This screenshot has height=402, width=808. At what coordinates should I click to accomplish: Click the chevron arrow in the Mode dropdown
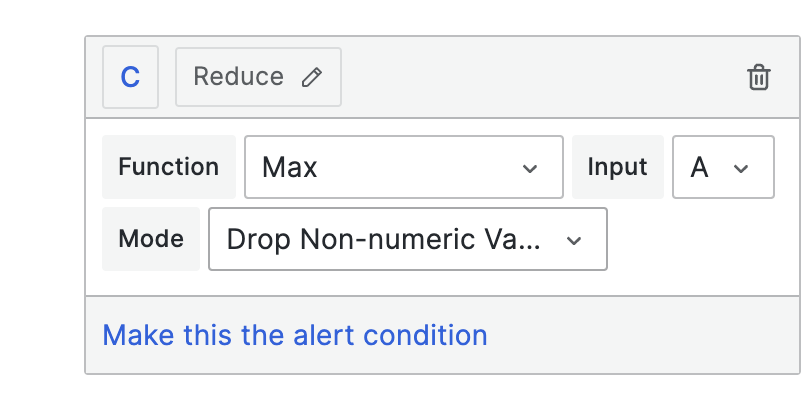click(x=574, y=240)
